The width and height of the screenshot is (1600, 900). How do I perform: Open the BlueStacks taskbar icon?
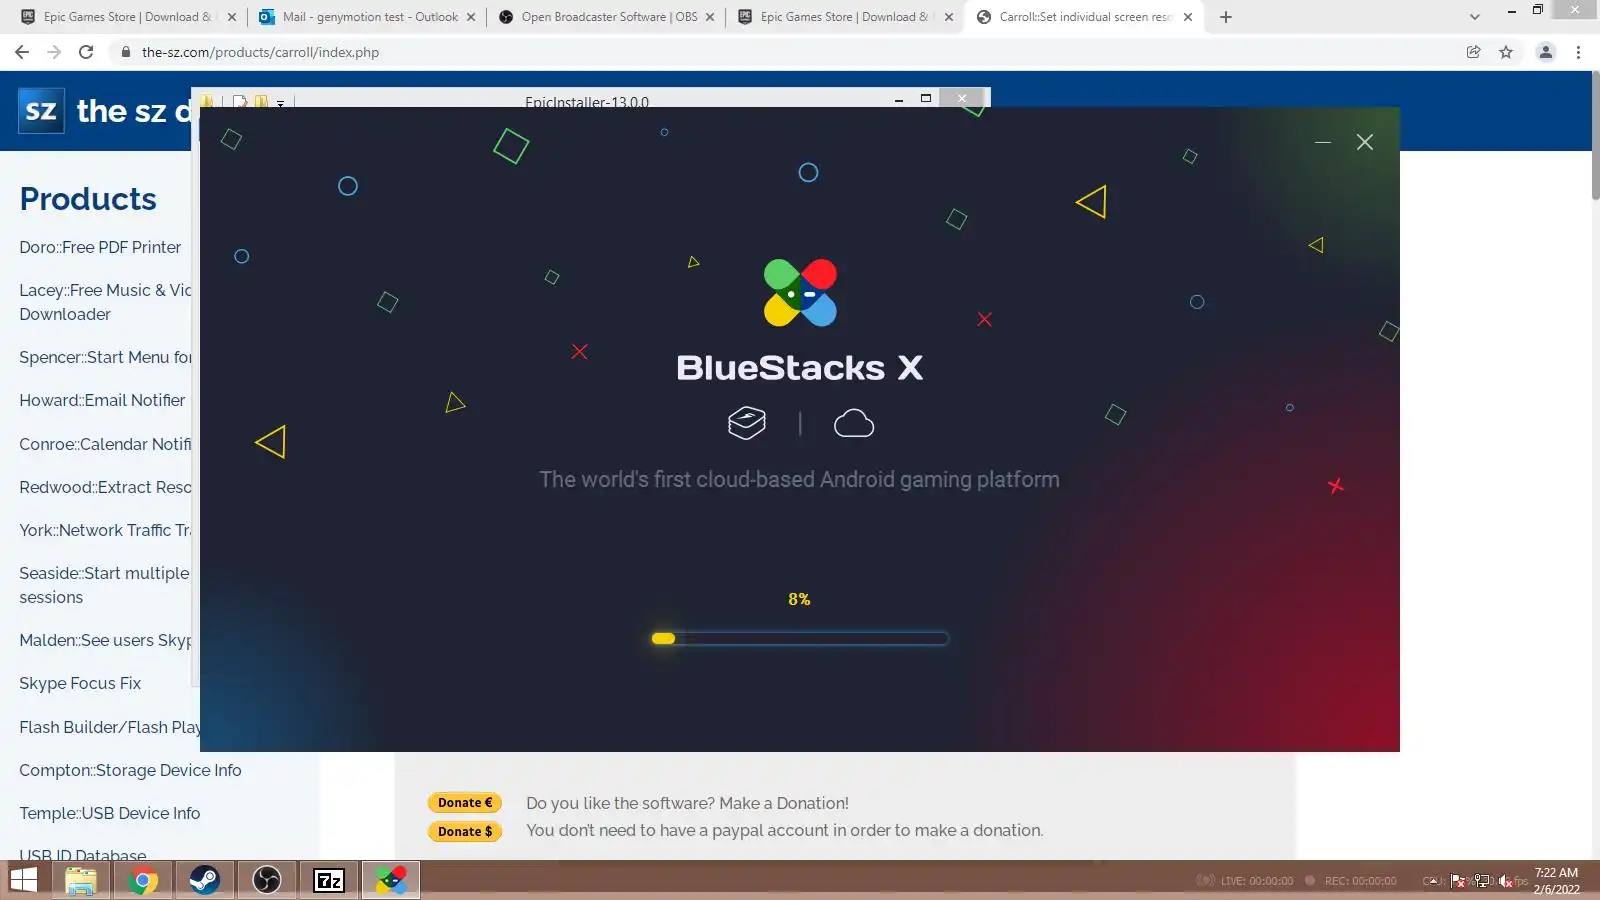tap(391, 880)
